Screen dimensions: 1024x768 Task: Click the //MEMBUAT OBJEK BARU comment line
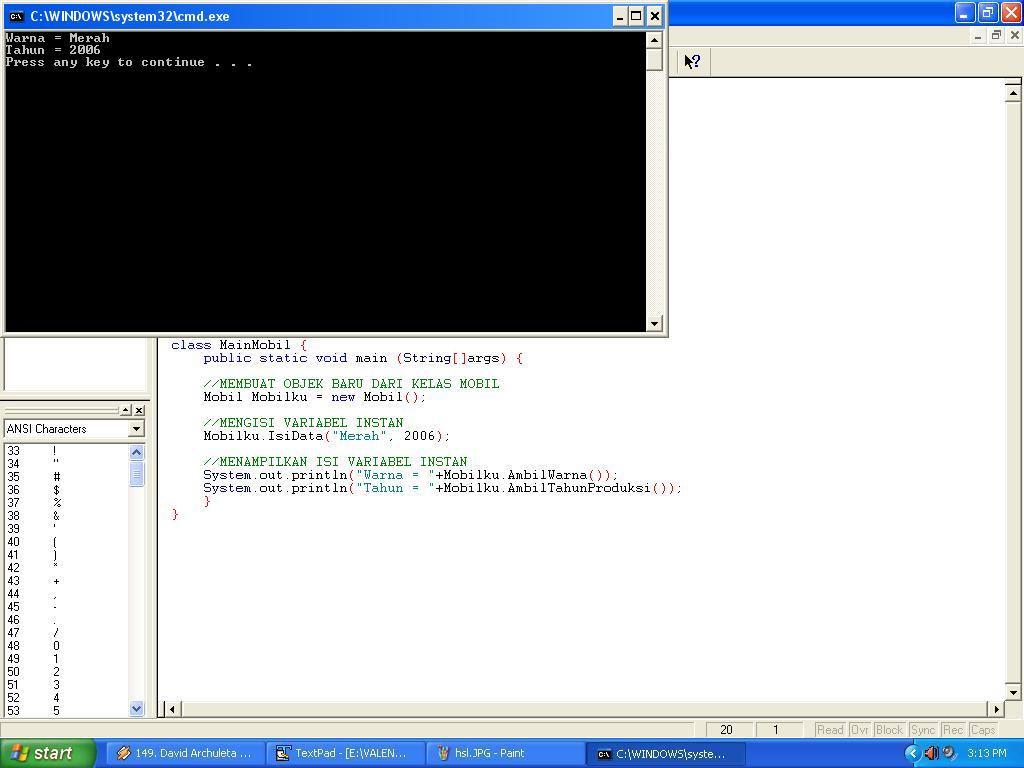click(351, 384)
